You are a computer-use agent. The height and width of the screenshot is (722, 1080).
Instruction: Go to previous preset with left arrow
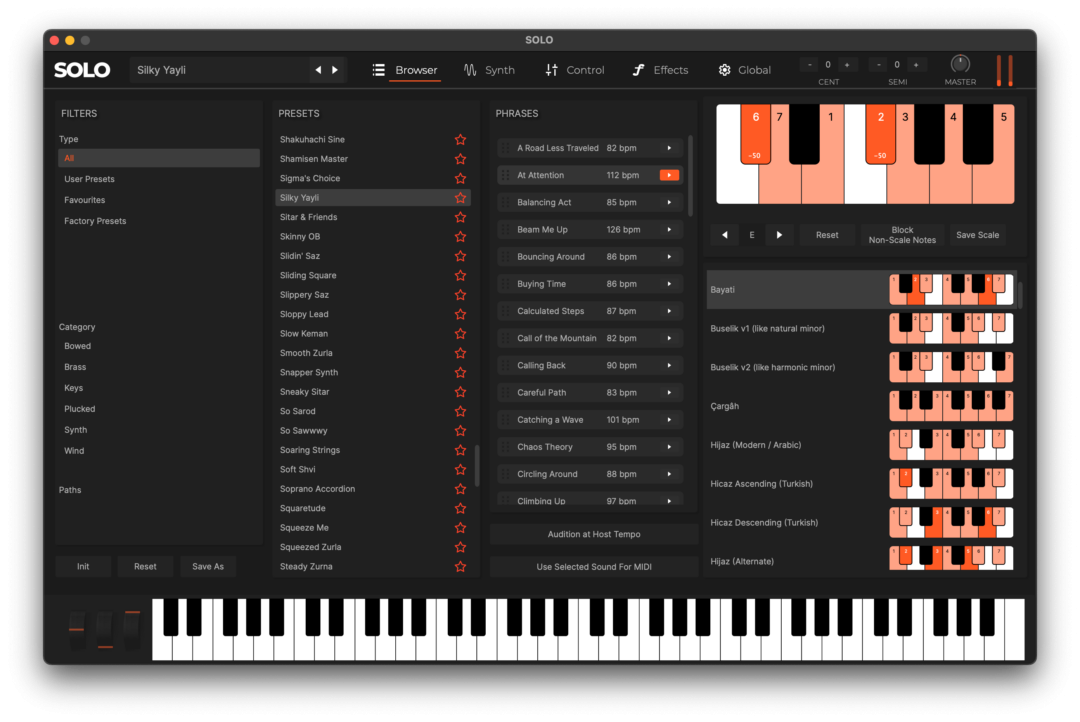click(x=318, y=70)
